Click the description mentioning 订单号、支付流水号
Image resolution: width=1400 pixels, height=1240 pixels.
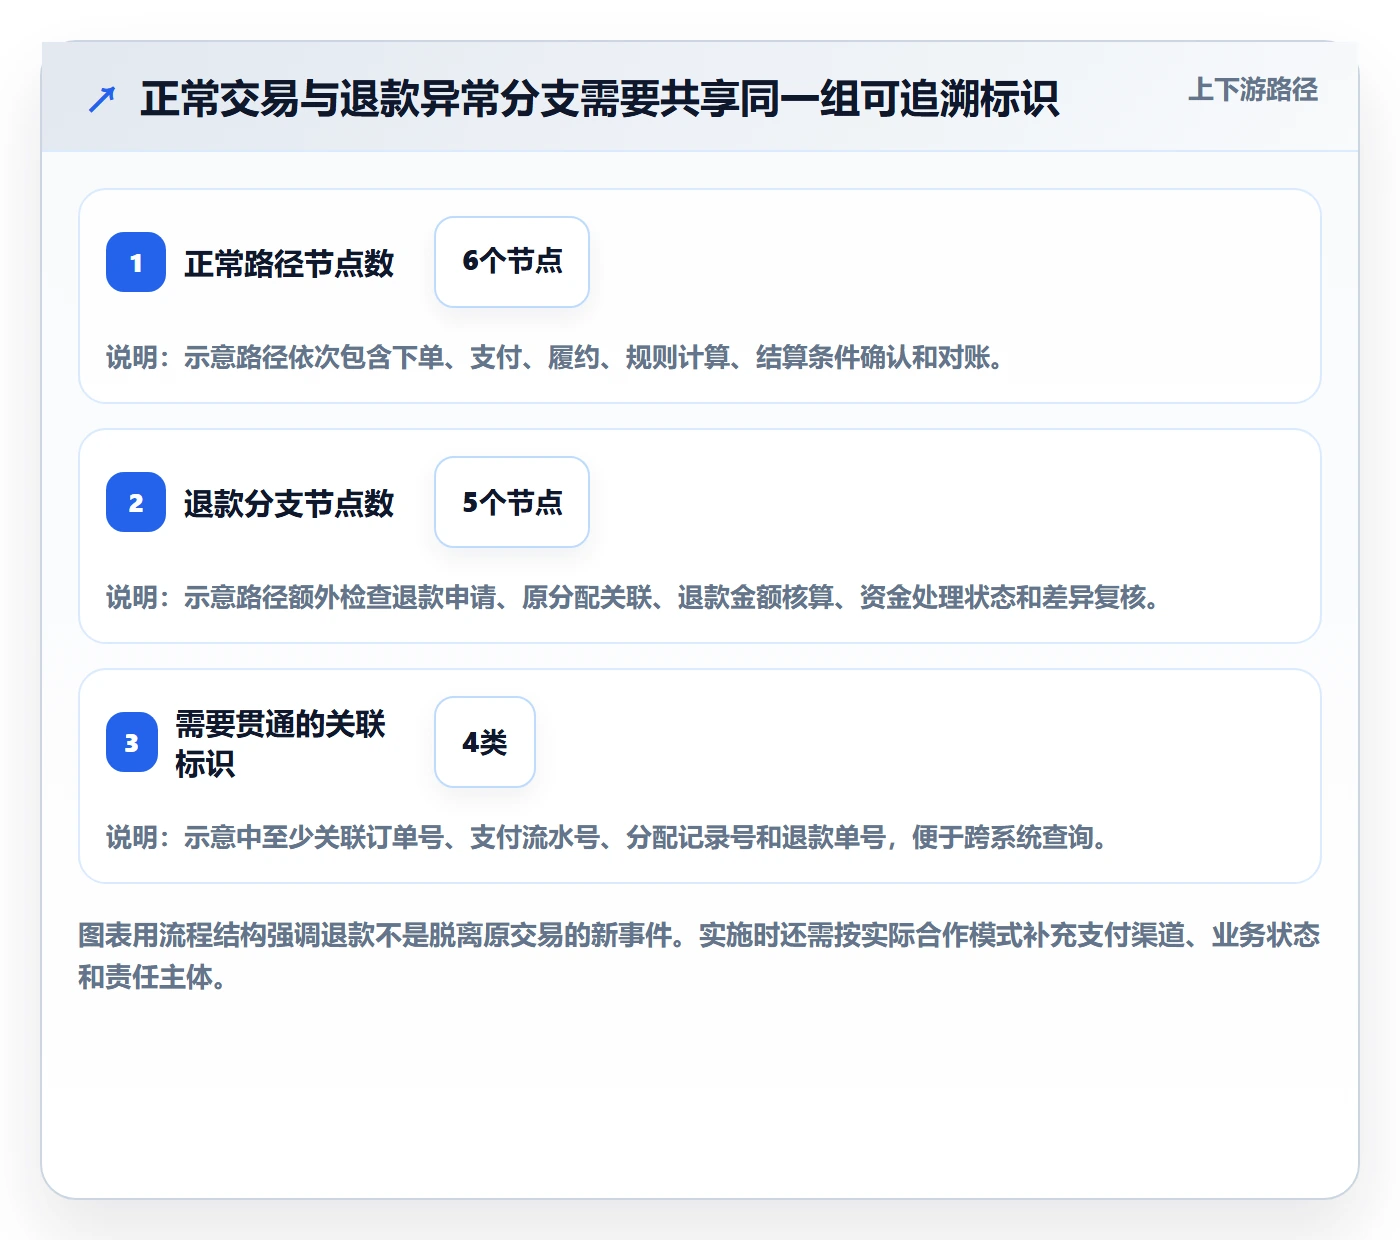coord(607,837)
